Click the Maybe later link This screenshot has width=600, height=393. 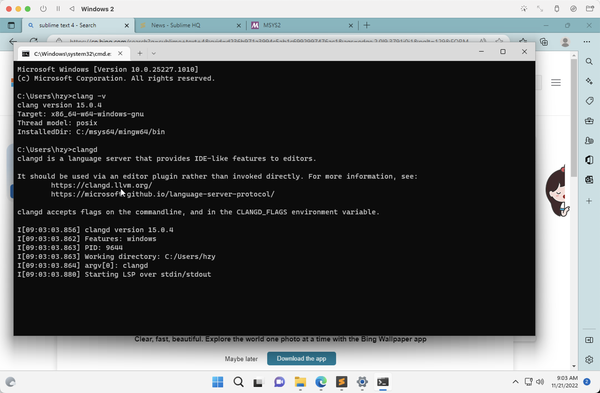(x=241, y=359)
